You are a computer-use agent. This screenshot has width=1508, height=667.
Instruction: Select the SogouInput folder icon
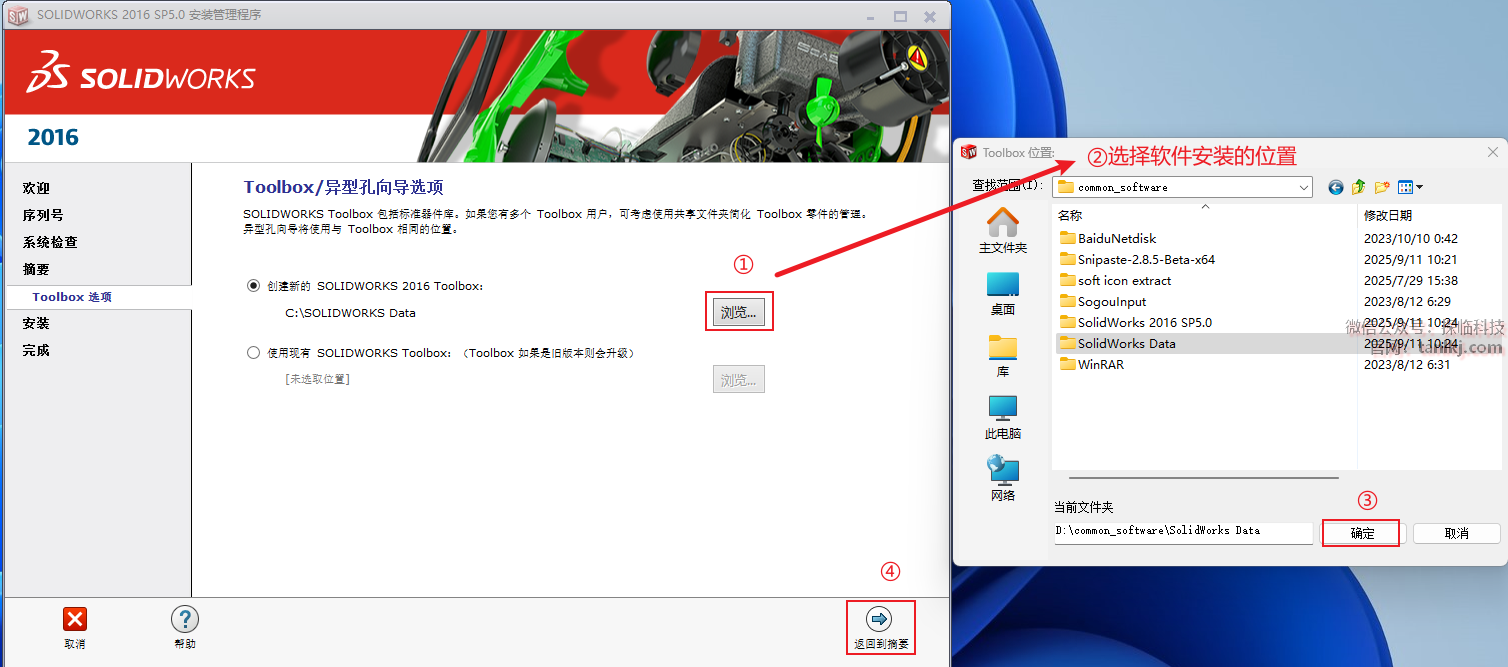point(1068,302)
